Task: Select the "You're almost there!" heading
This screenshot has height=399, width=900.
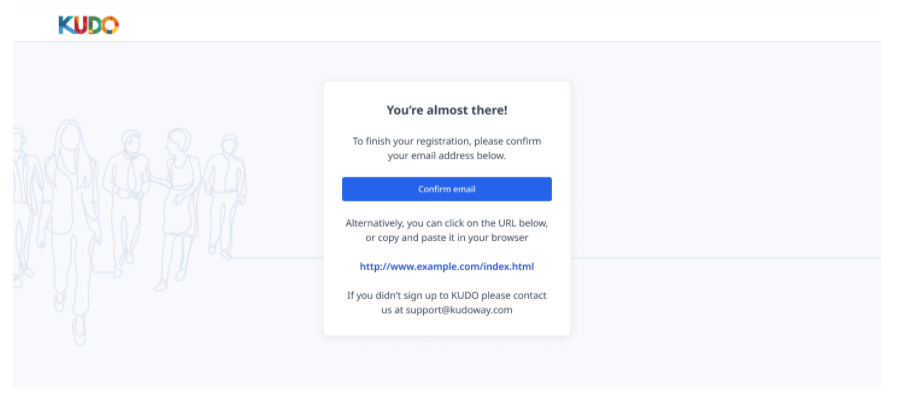Action: coord(447,110)
